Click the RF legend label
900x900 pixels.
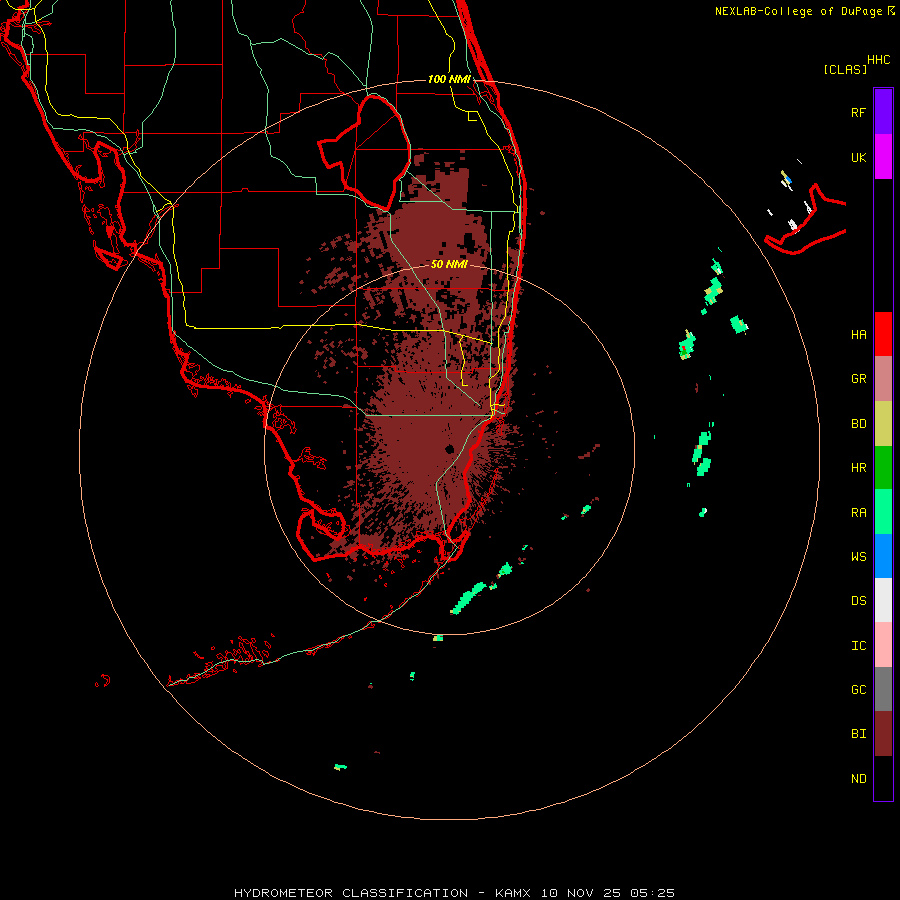coord(858,112)
